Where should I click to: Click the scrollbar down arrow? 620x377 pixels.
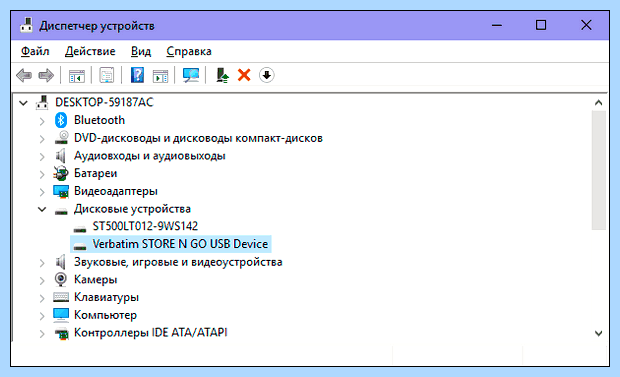click(599, 333)
